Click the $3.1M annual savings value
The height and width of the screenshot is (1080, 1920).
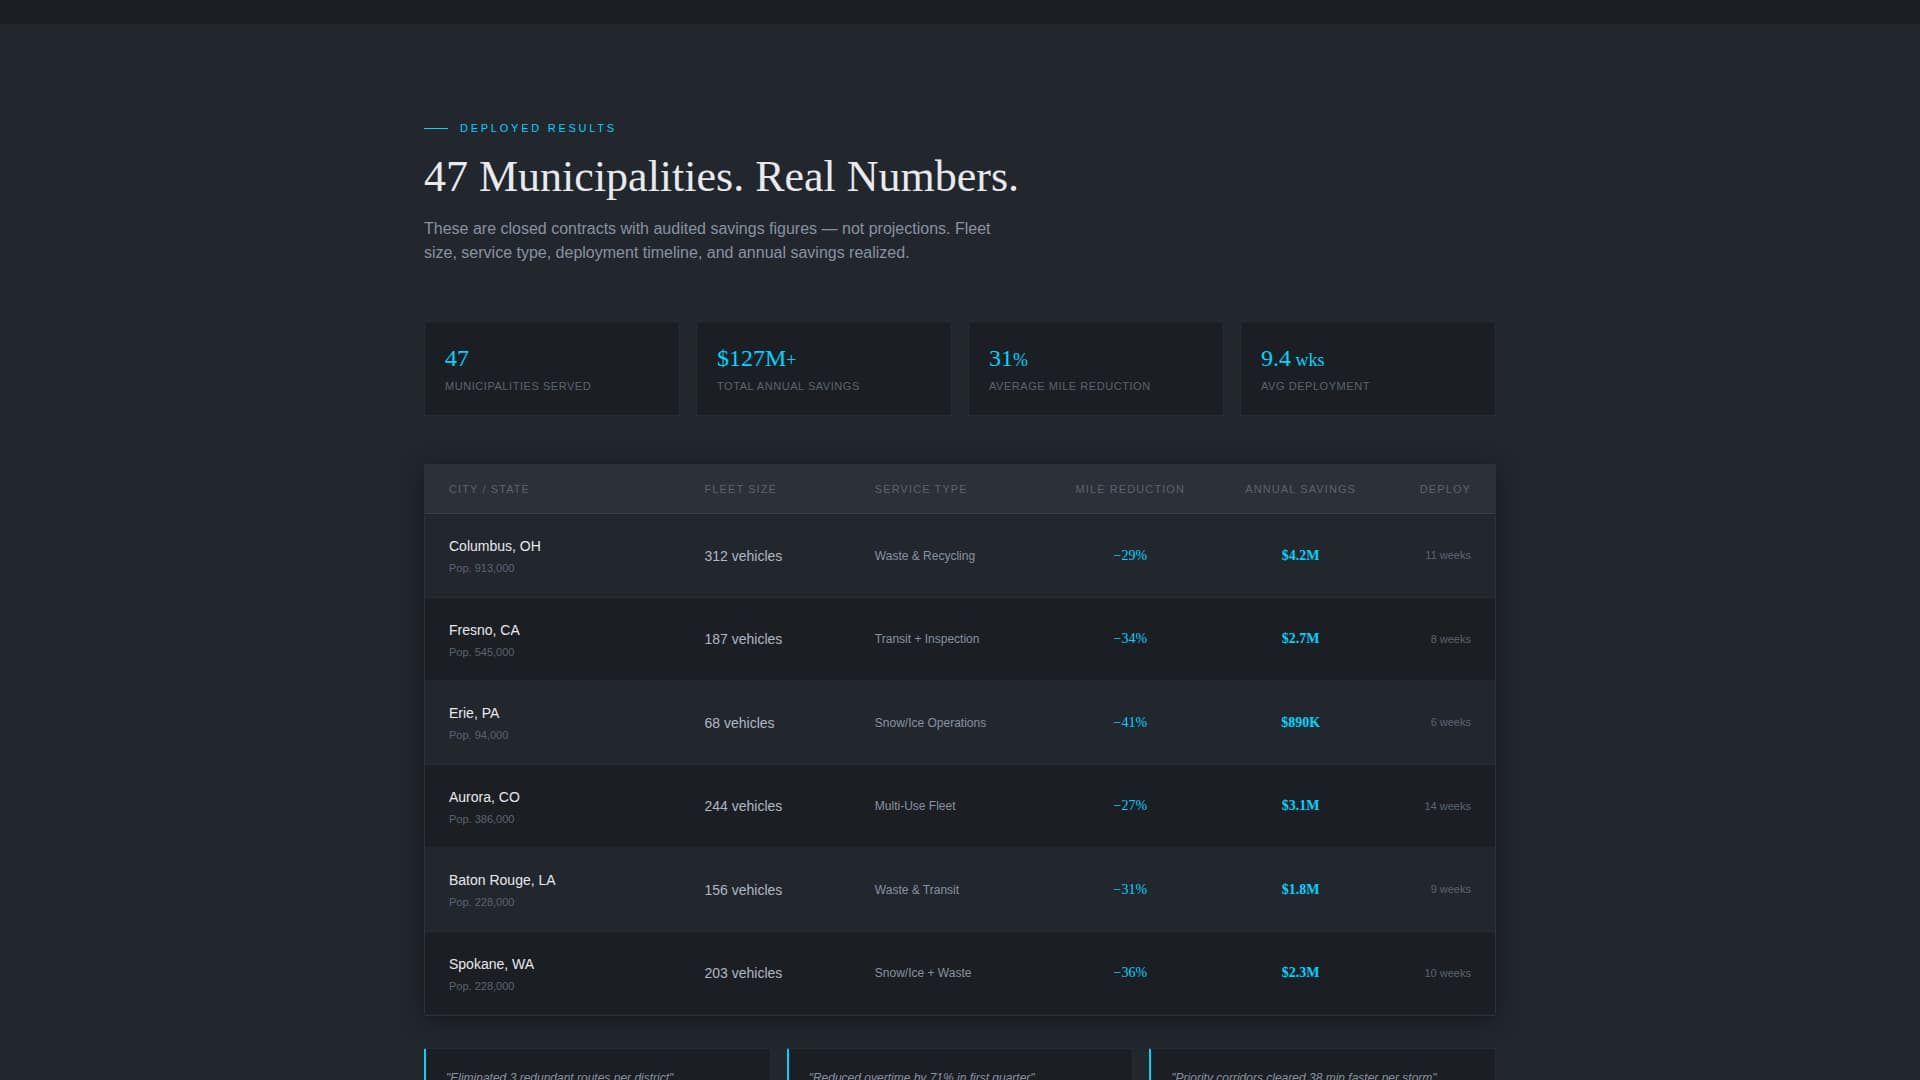1300,805
